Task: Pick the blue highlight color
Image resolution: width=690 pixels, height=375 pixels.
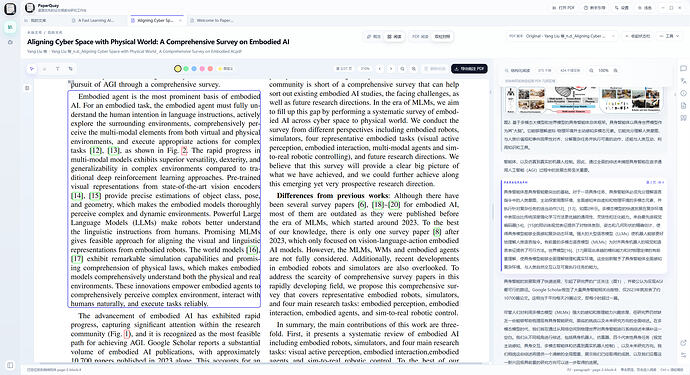Action: pos(194,69)
